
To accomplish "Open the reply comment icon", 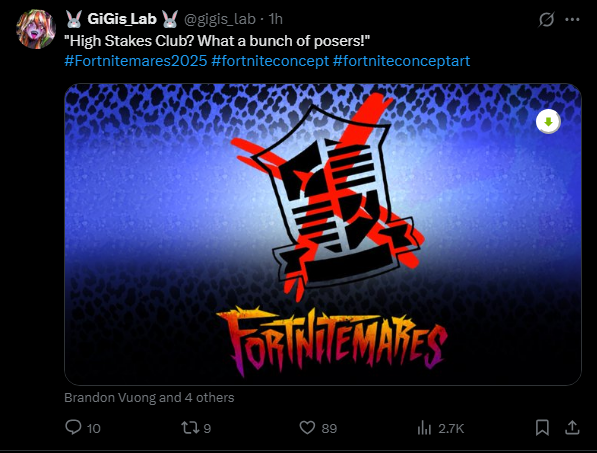I will click(73, 427).
